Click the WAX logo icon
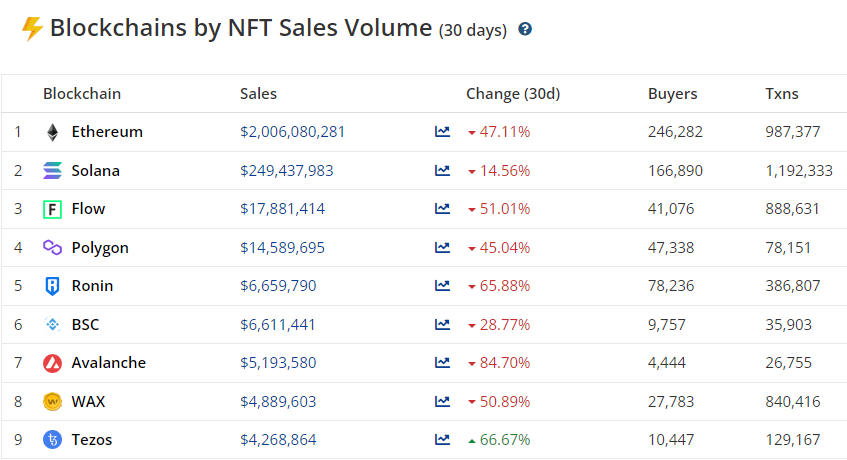 click(52, 402)
